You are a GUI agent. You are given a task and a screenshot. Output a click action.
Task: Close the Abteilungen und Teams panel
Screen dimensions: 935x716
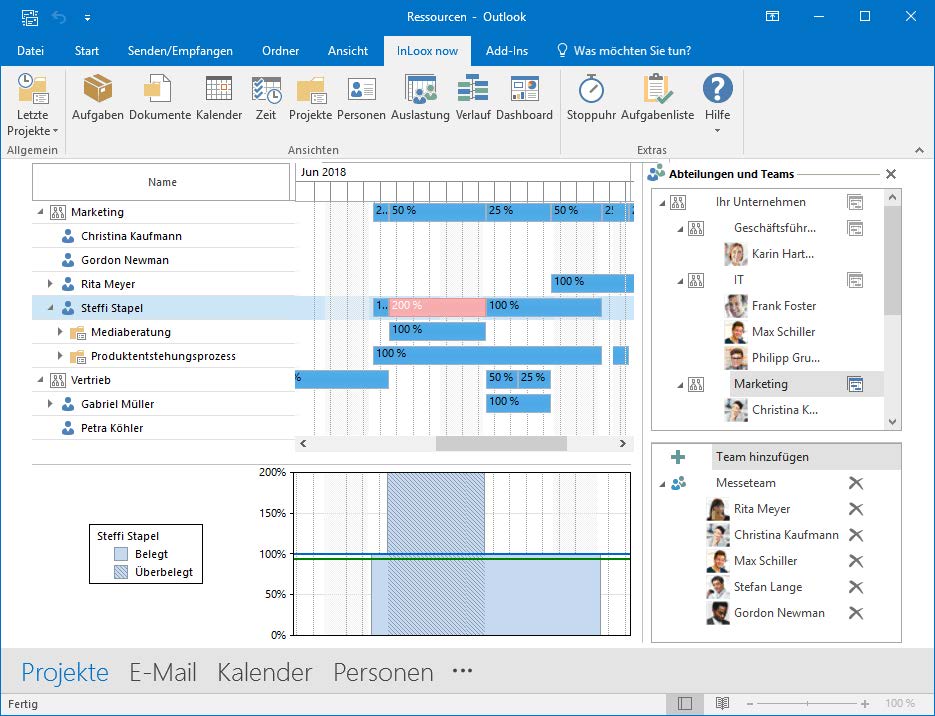coord(891,174)
